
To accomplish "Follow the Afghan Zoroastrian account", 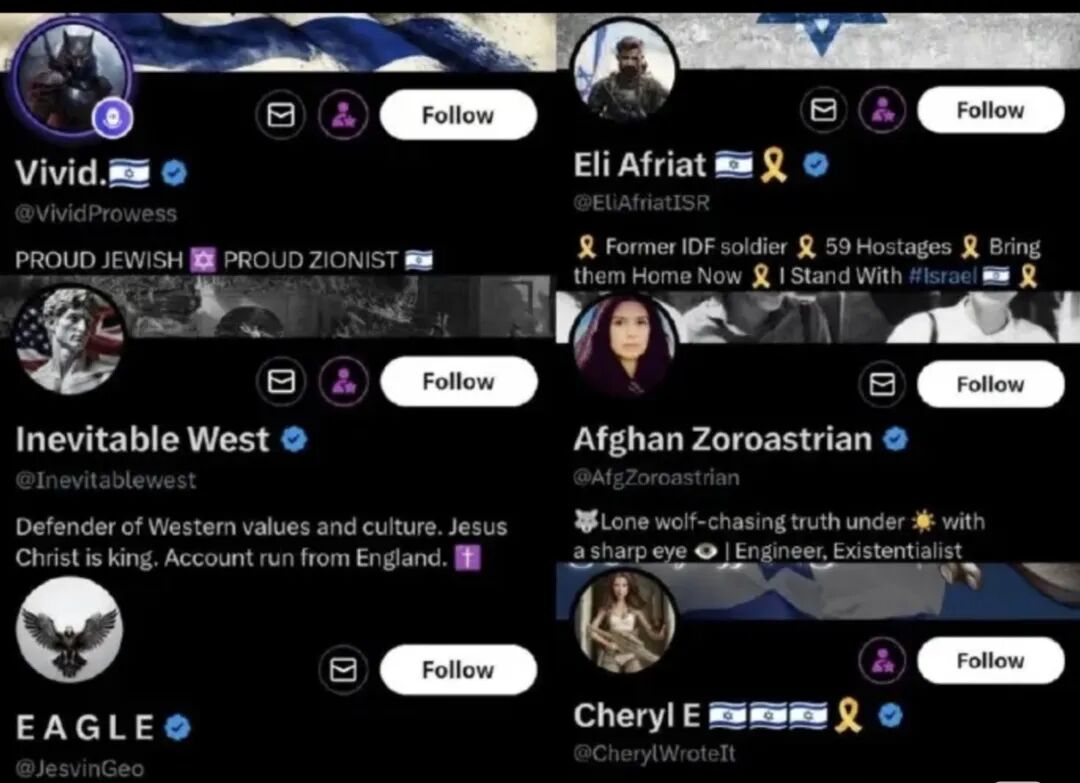I will click(990, 384).
